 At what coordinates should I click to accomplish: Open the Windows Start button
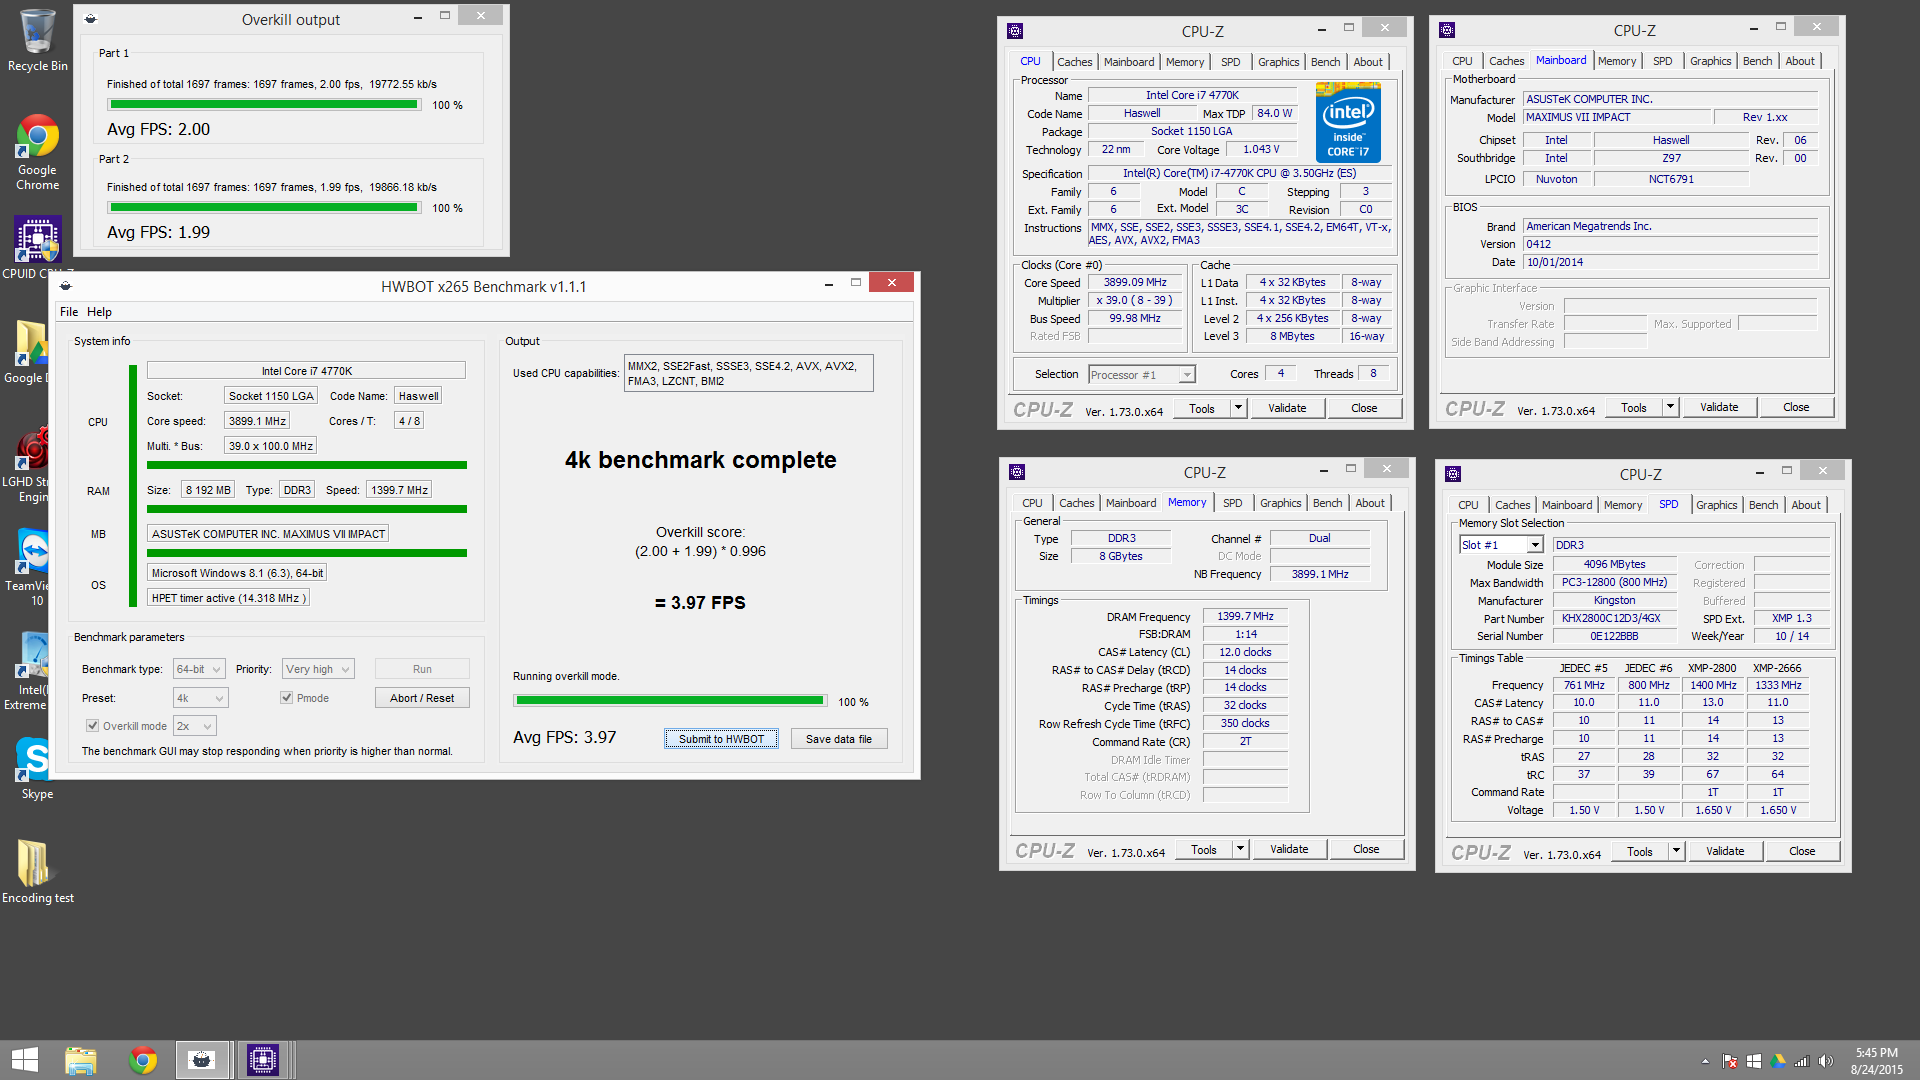(x=25, y=1060)
